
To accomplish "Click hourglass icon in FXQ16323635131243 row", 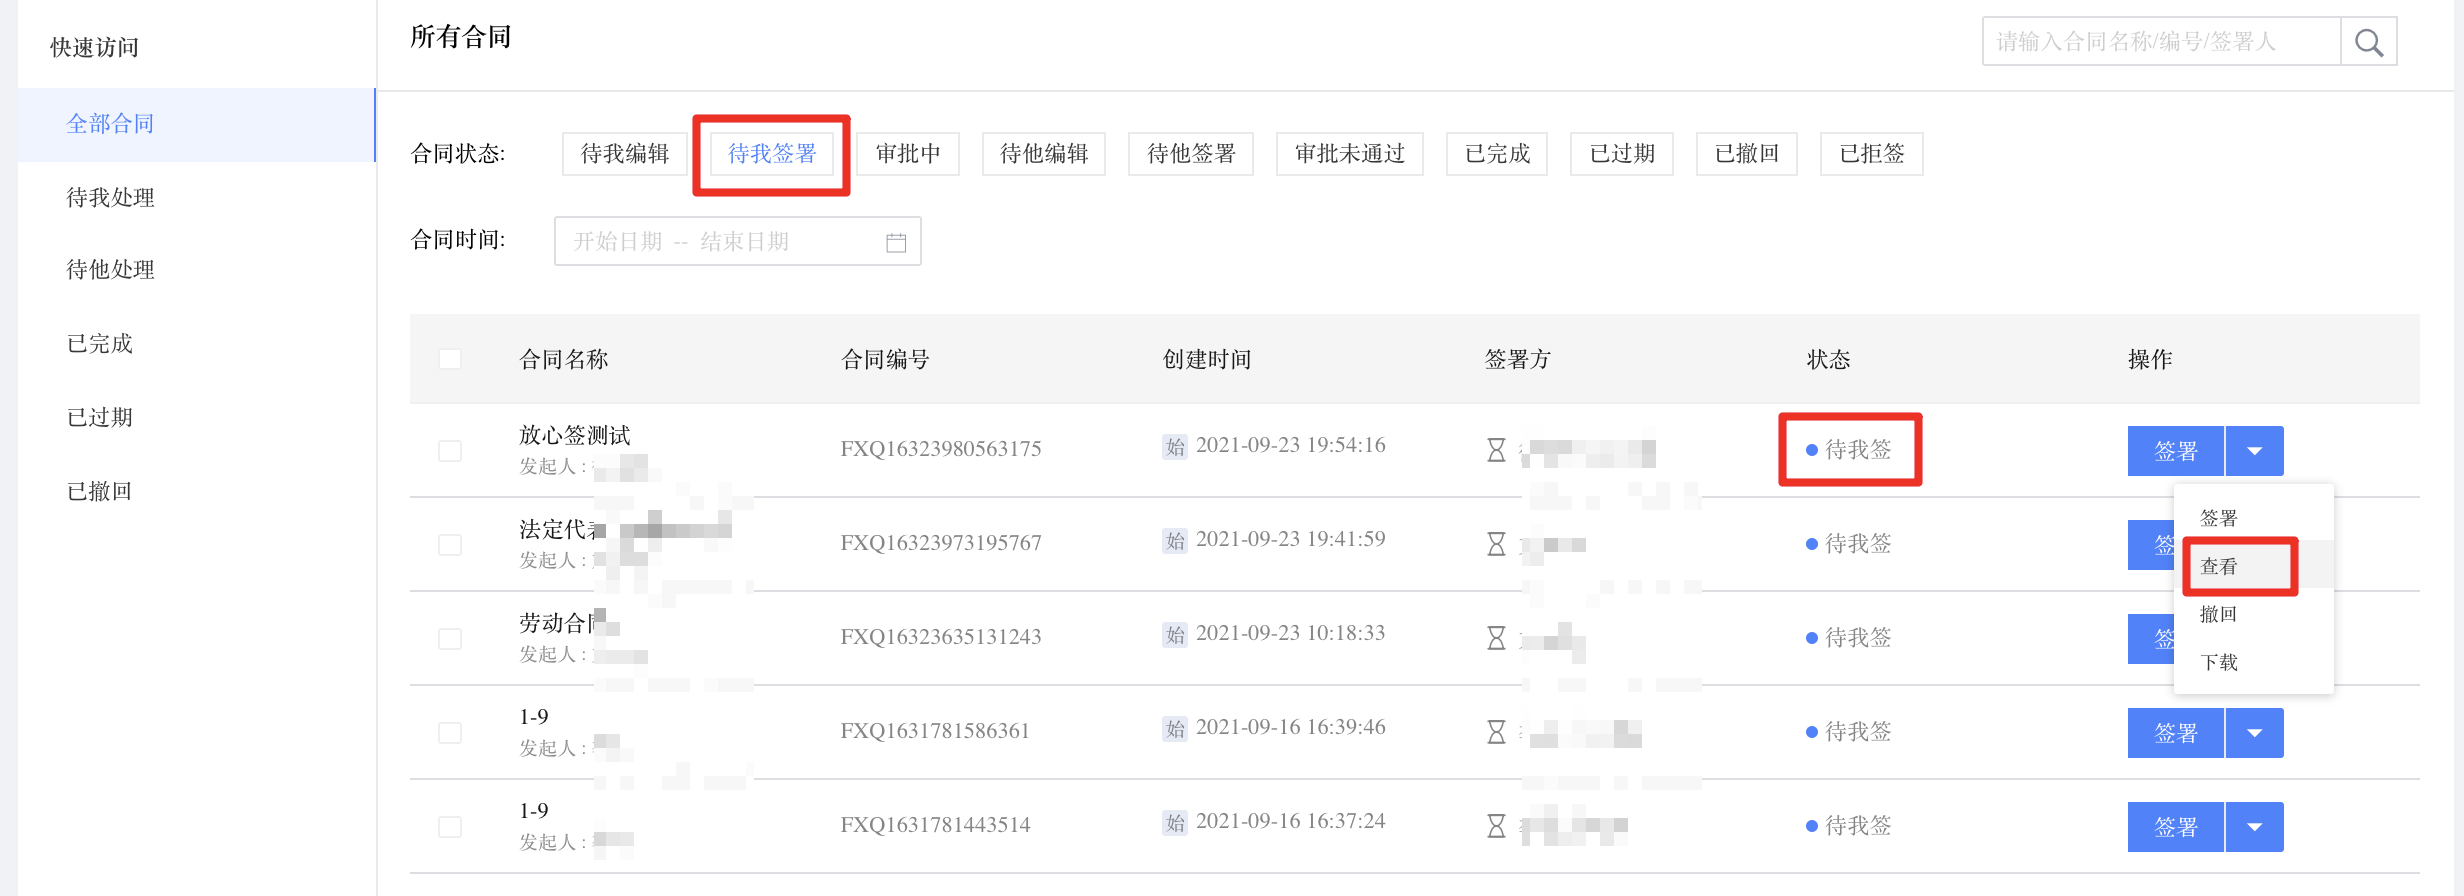I will pyautogui.click(x=1496, y=638).
